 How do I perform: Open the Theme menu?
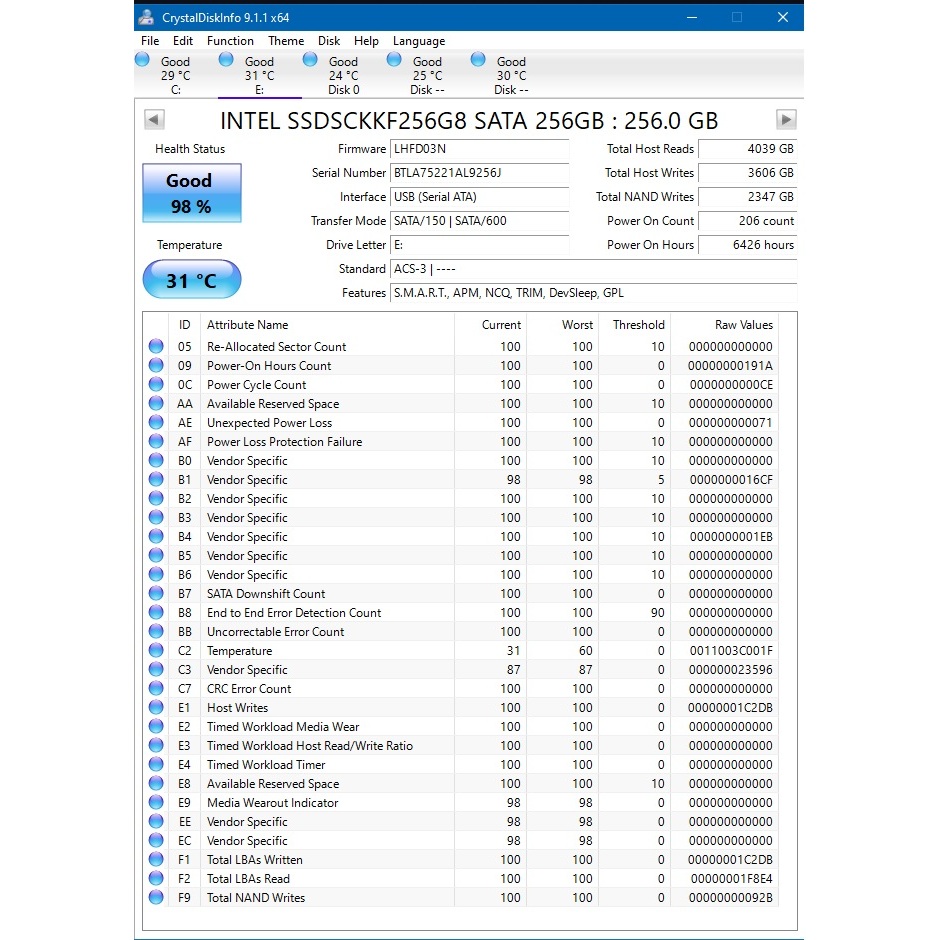(x=286, y=41)
